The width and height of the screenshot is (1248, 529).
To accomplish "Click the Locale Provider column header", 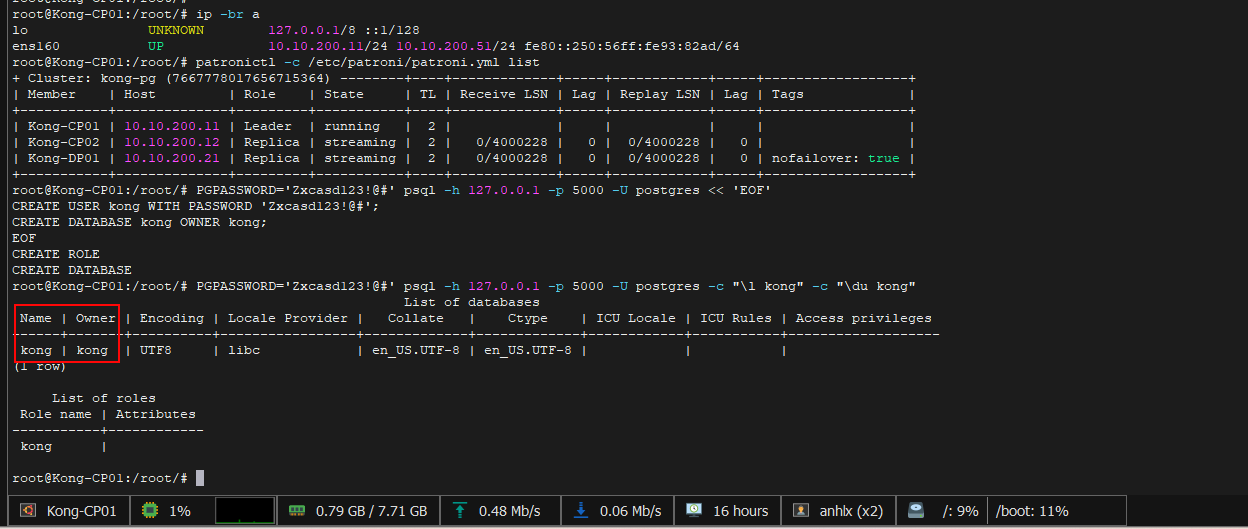I will [288, 318].
